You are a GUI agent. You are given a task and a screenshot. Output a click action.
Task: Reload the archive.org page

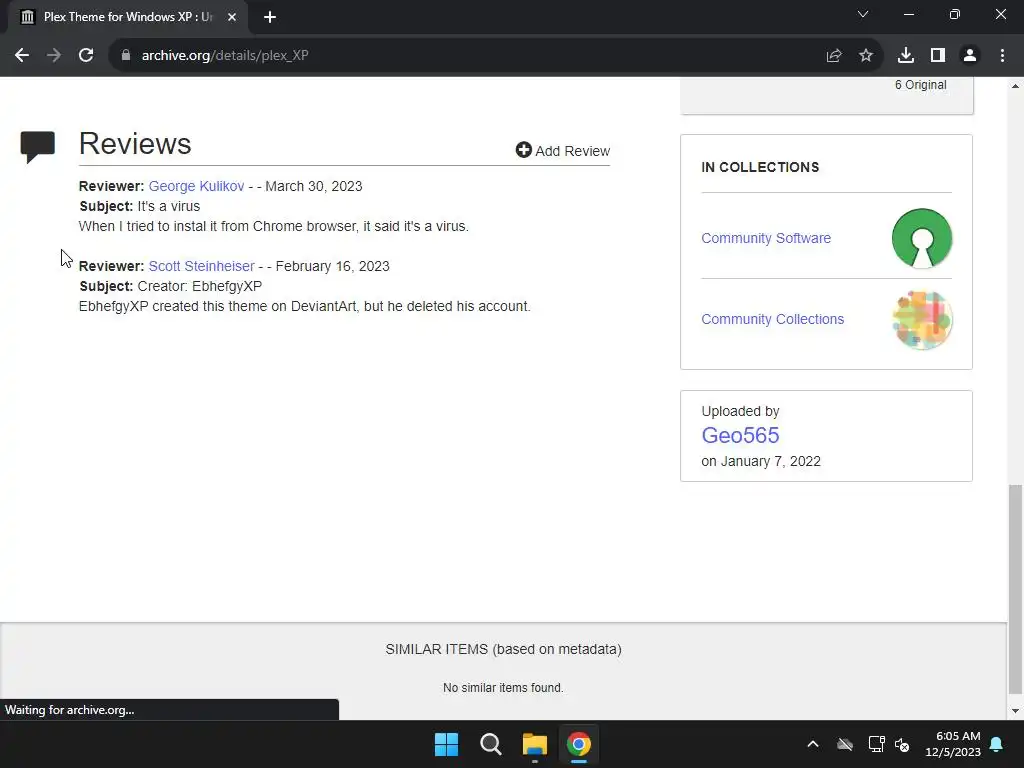86,56
